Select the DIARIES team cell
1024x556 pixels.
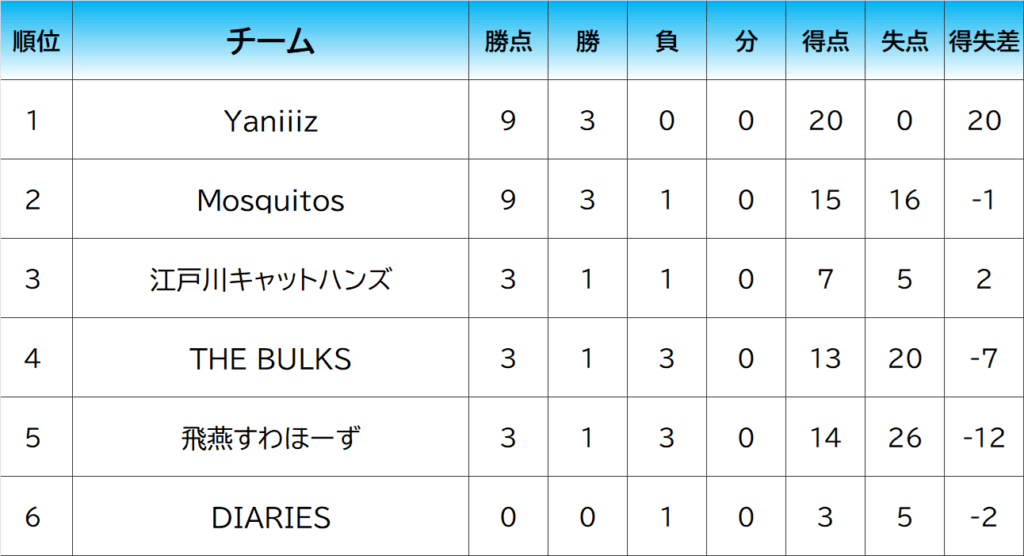(x=271, y=517)
